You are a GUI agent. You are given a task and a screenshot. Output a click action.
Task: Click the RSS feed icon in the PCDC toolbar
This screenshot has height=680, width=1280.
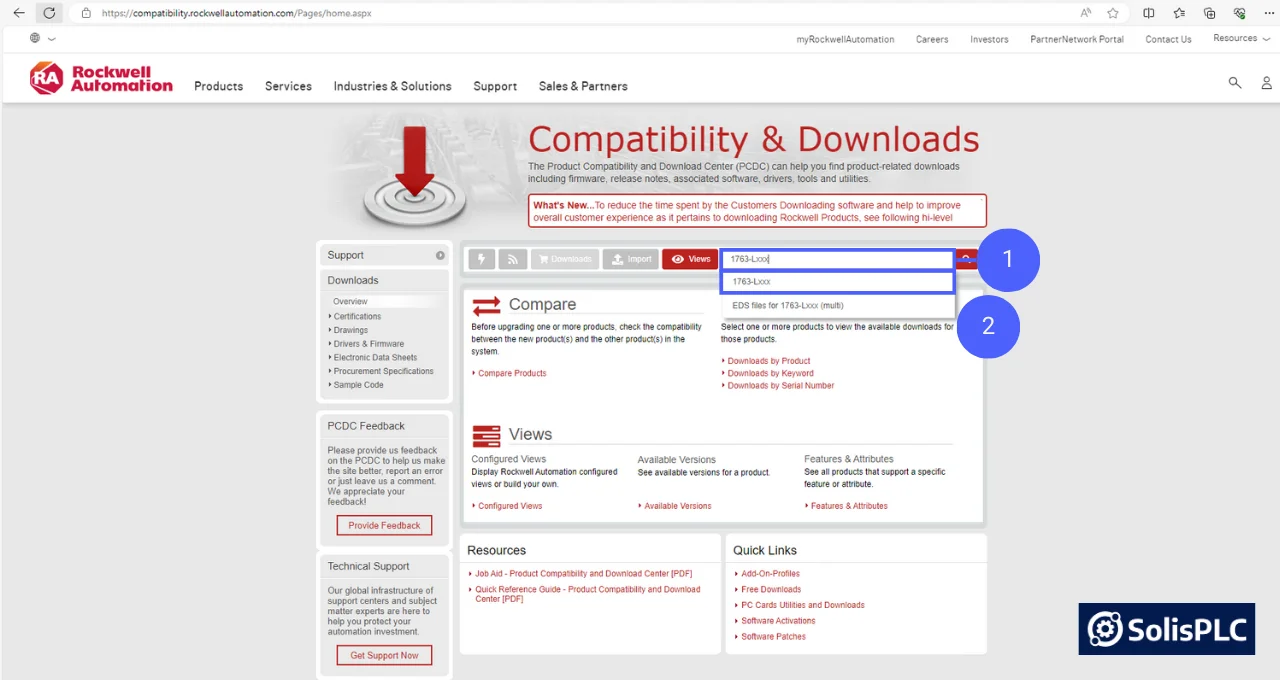click(x=512, y=258)
